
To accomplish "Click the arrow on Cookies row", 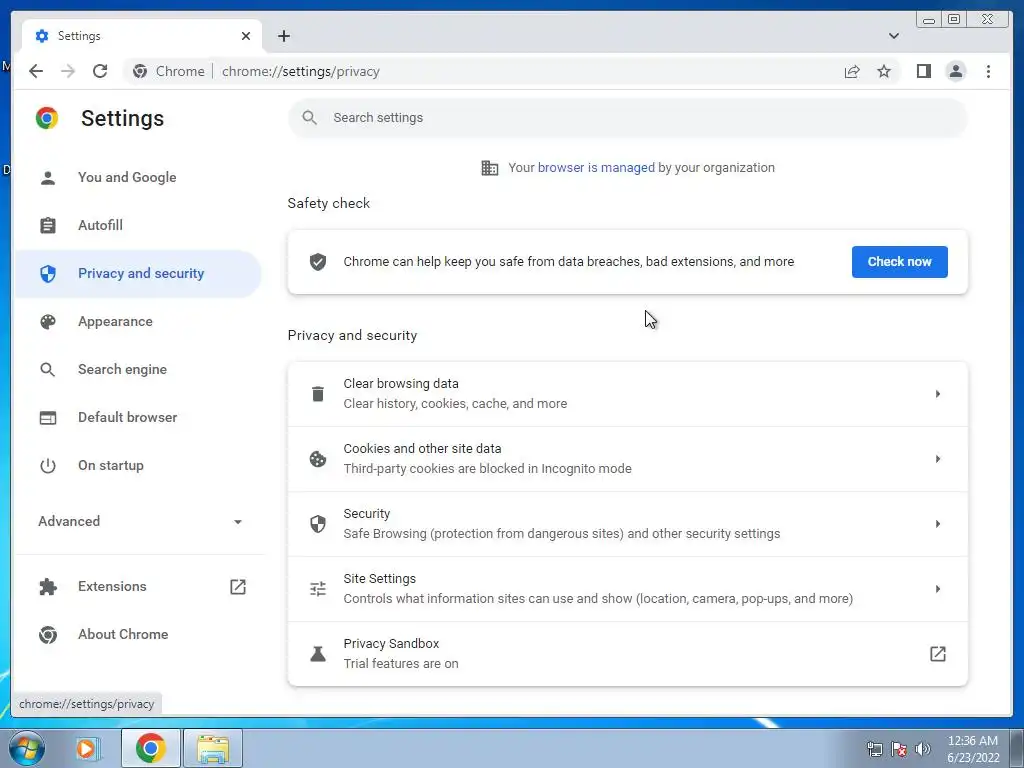I will click(938, 459).
